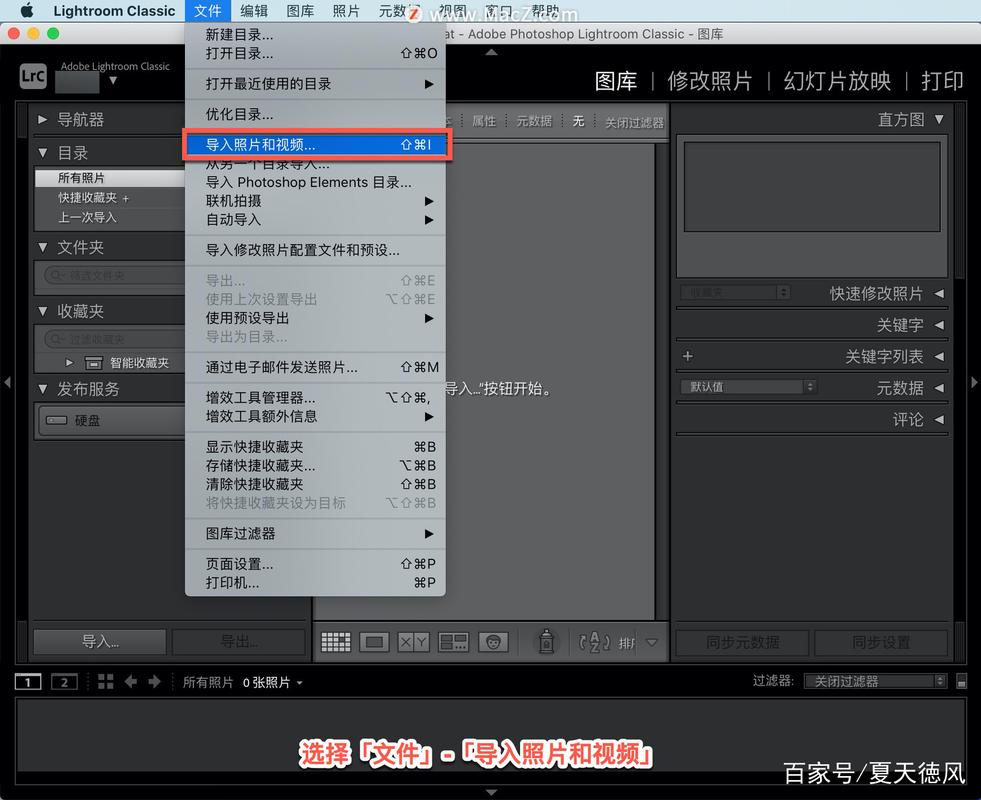Select the Survey view icon
Viewport: 981px width, 800px height.
[x=453, y=641]
